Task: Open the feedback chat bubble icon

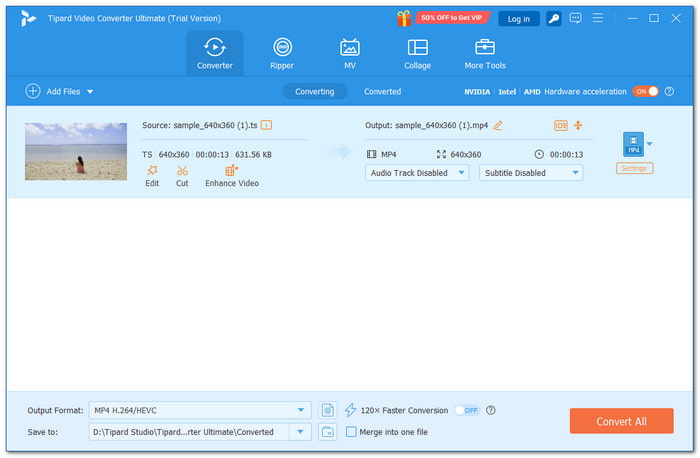Action: point(575,18)
